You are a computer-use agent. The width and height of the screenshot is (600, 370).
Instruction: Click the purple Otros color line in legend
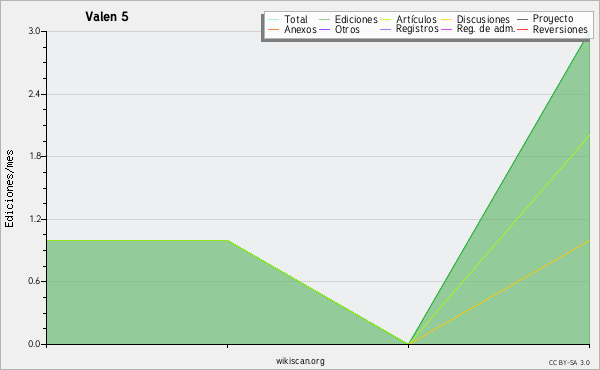point(324,29)
